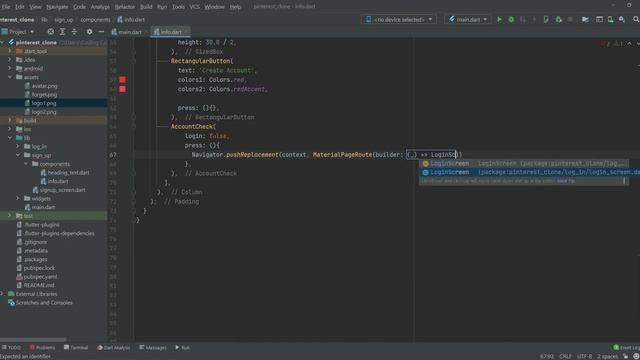Viewport: 640px width, 360px height.
Task: Open signup_screen.dart file
Action: (x=62, y=190)
